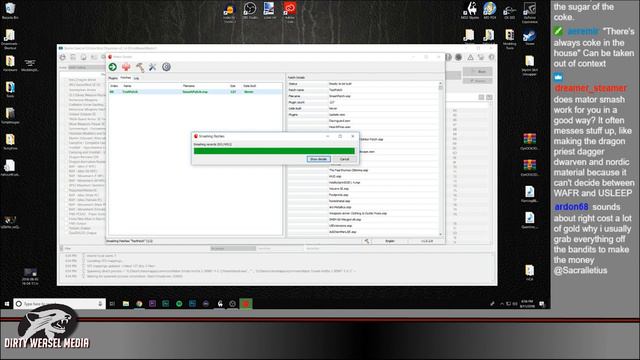Click the Show details button in progress dialog
Screen dimensions: 640x360
318,159
